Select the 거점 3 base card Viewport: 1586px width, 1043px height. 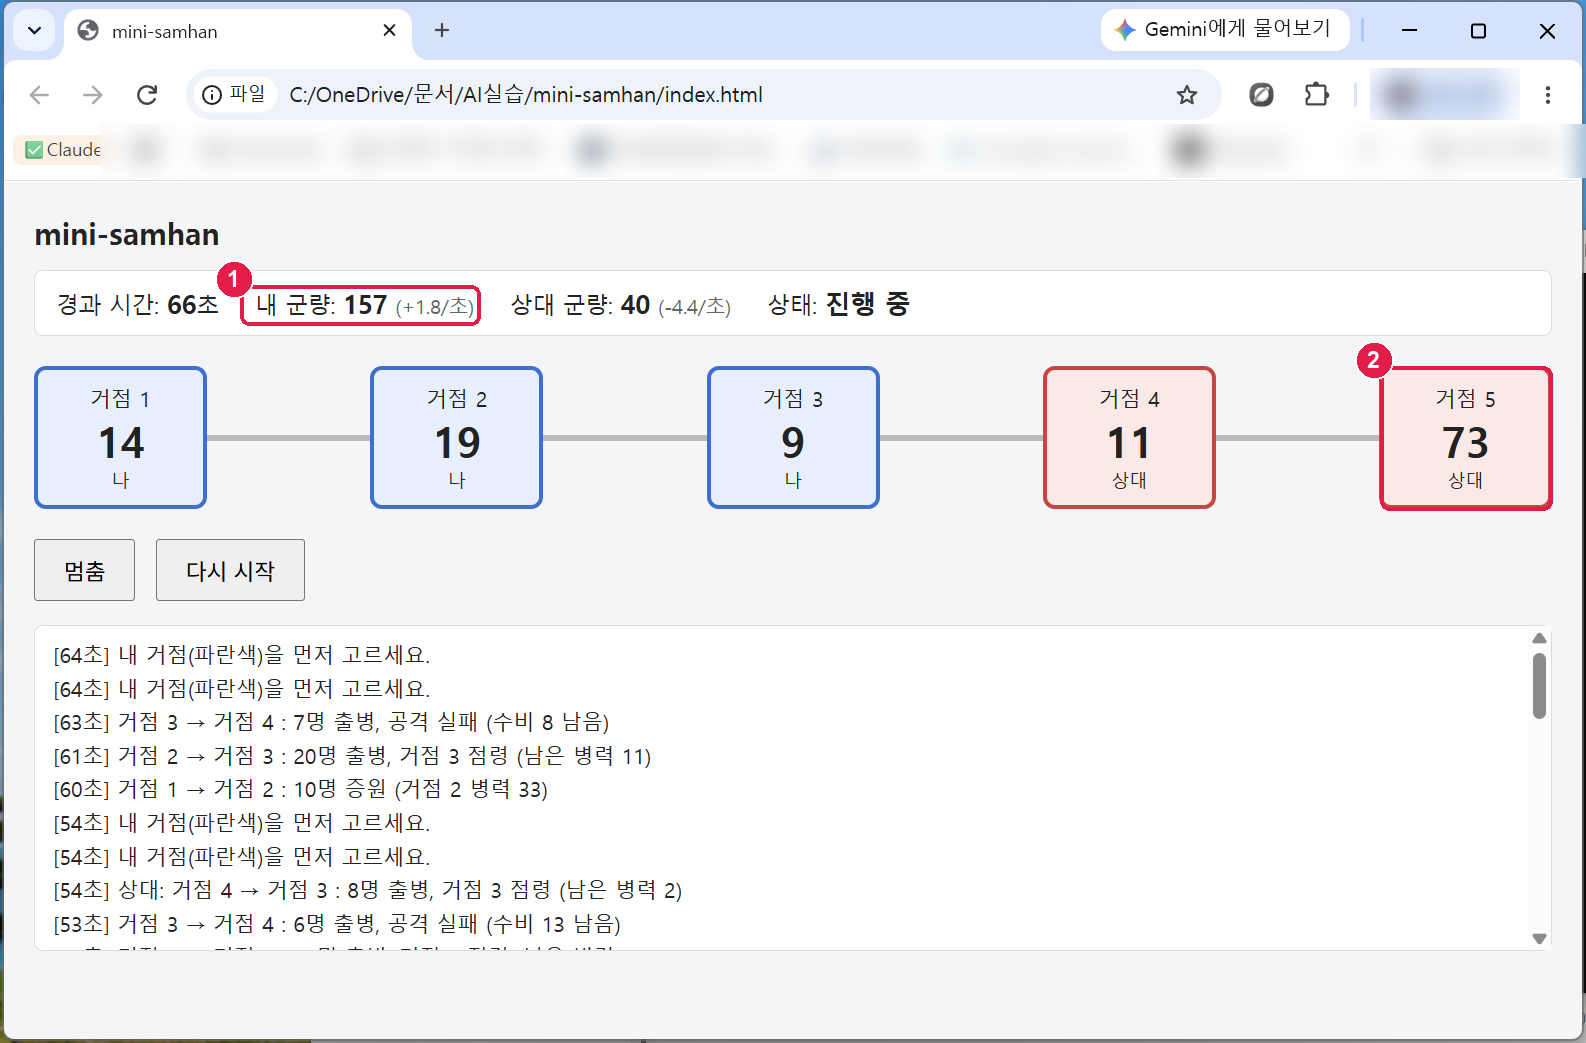(x=793, y=438)
